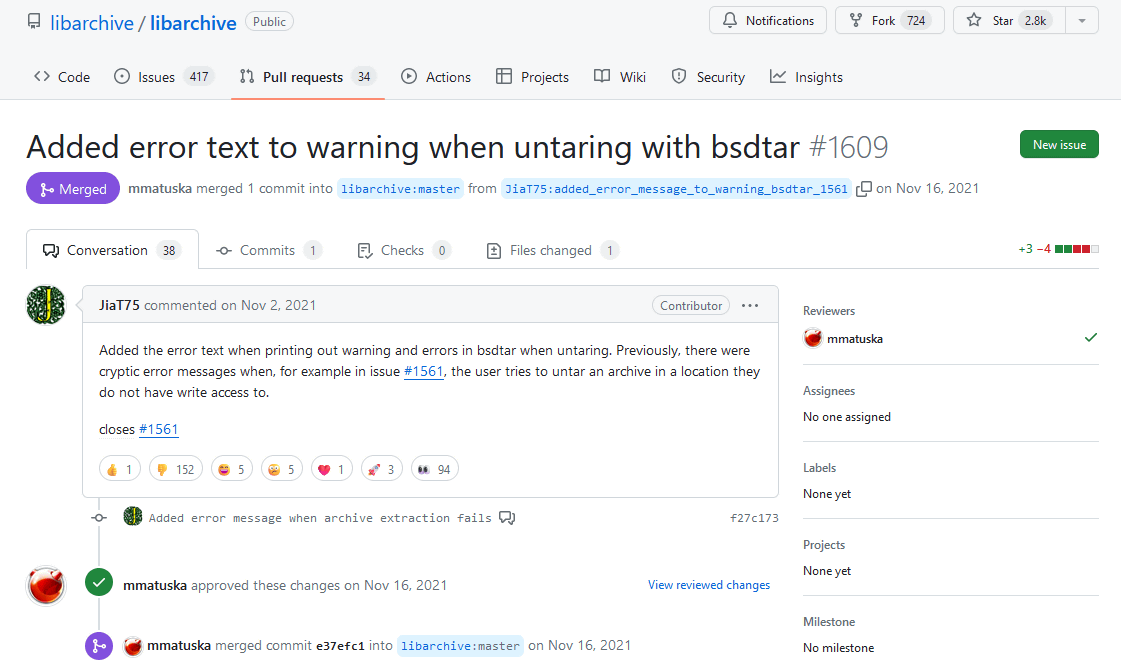1121x660 pixels.
Task: Open the Commits tab
Action: click(x=268, y=250)
